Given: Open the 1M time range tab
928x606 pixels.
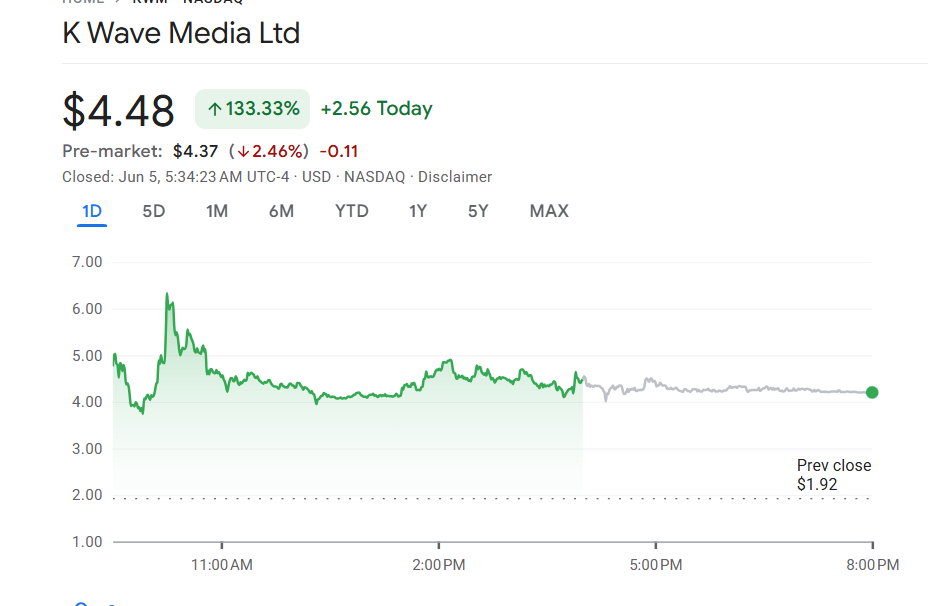Looking at the screenshot, I should pyautogui.click(x=217, y=211).
